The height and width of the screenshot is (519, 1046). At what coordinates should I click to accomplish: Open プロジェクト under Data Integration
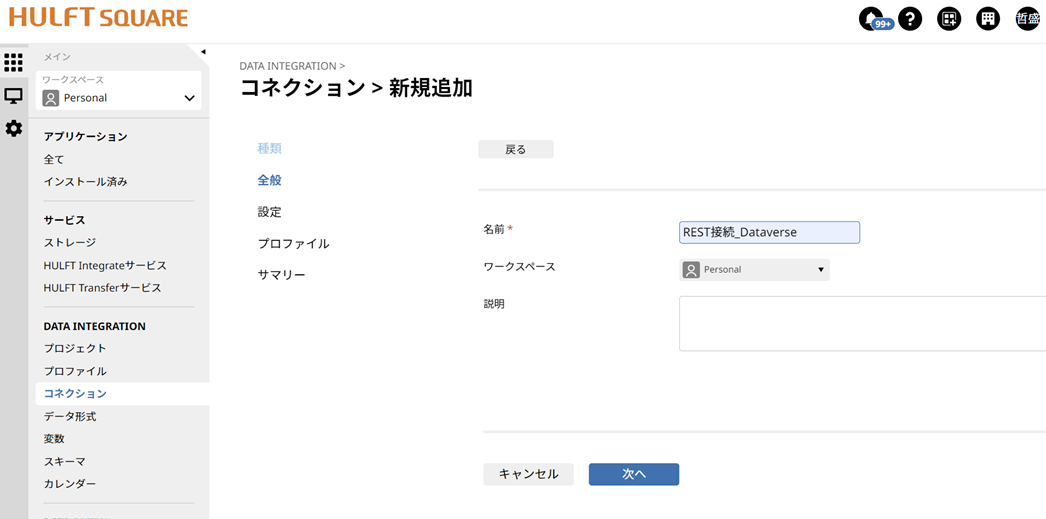[75, 348]
